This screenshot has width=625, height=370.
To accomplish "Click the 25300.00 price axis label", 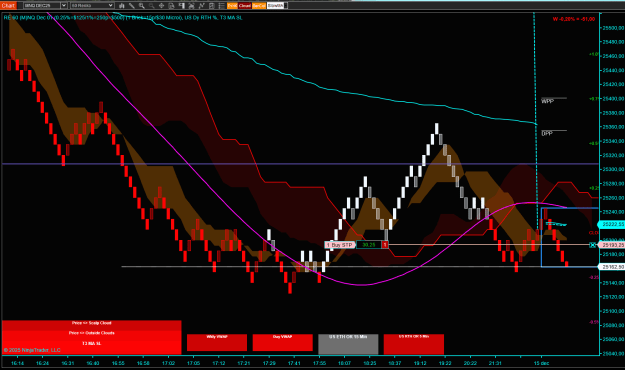I will (613, 169).
